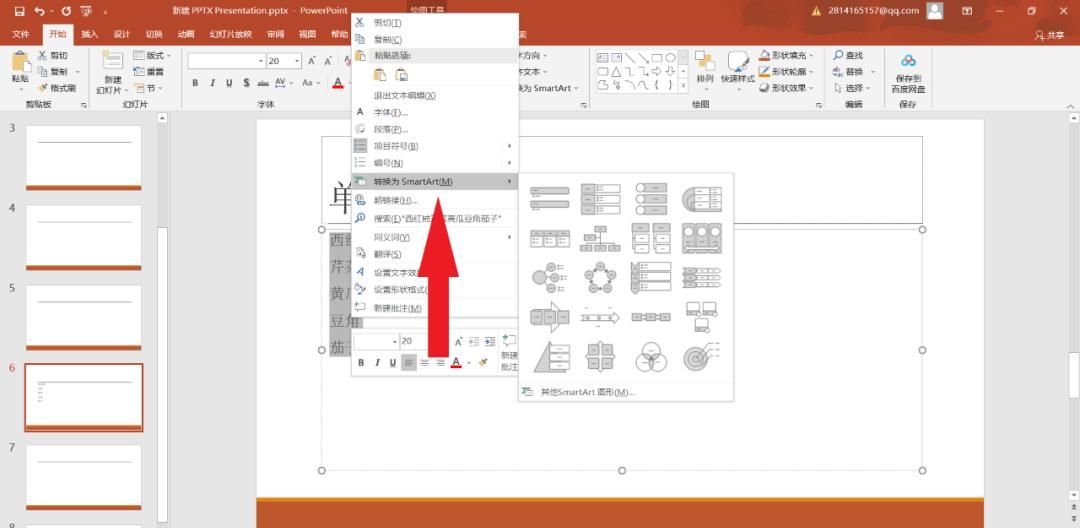Click the large Paste (粘贴) clipboard icon

(x=21, y=62)
